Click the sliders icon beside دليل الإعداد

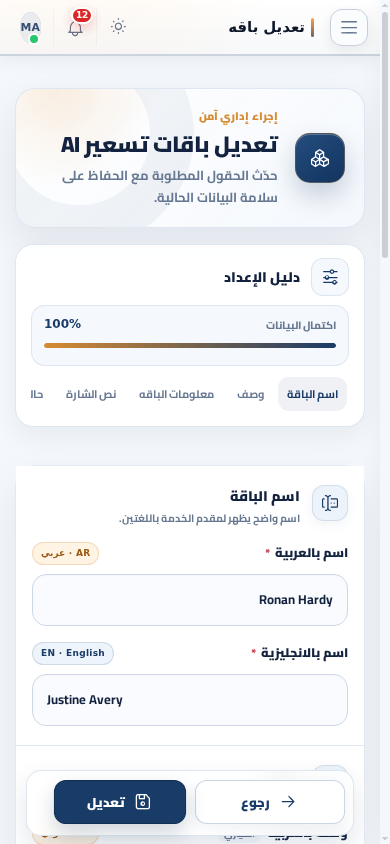point(330,277)
